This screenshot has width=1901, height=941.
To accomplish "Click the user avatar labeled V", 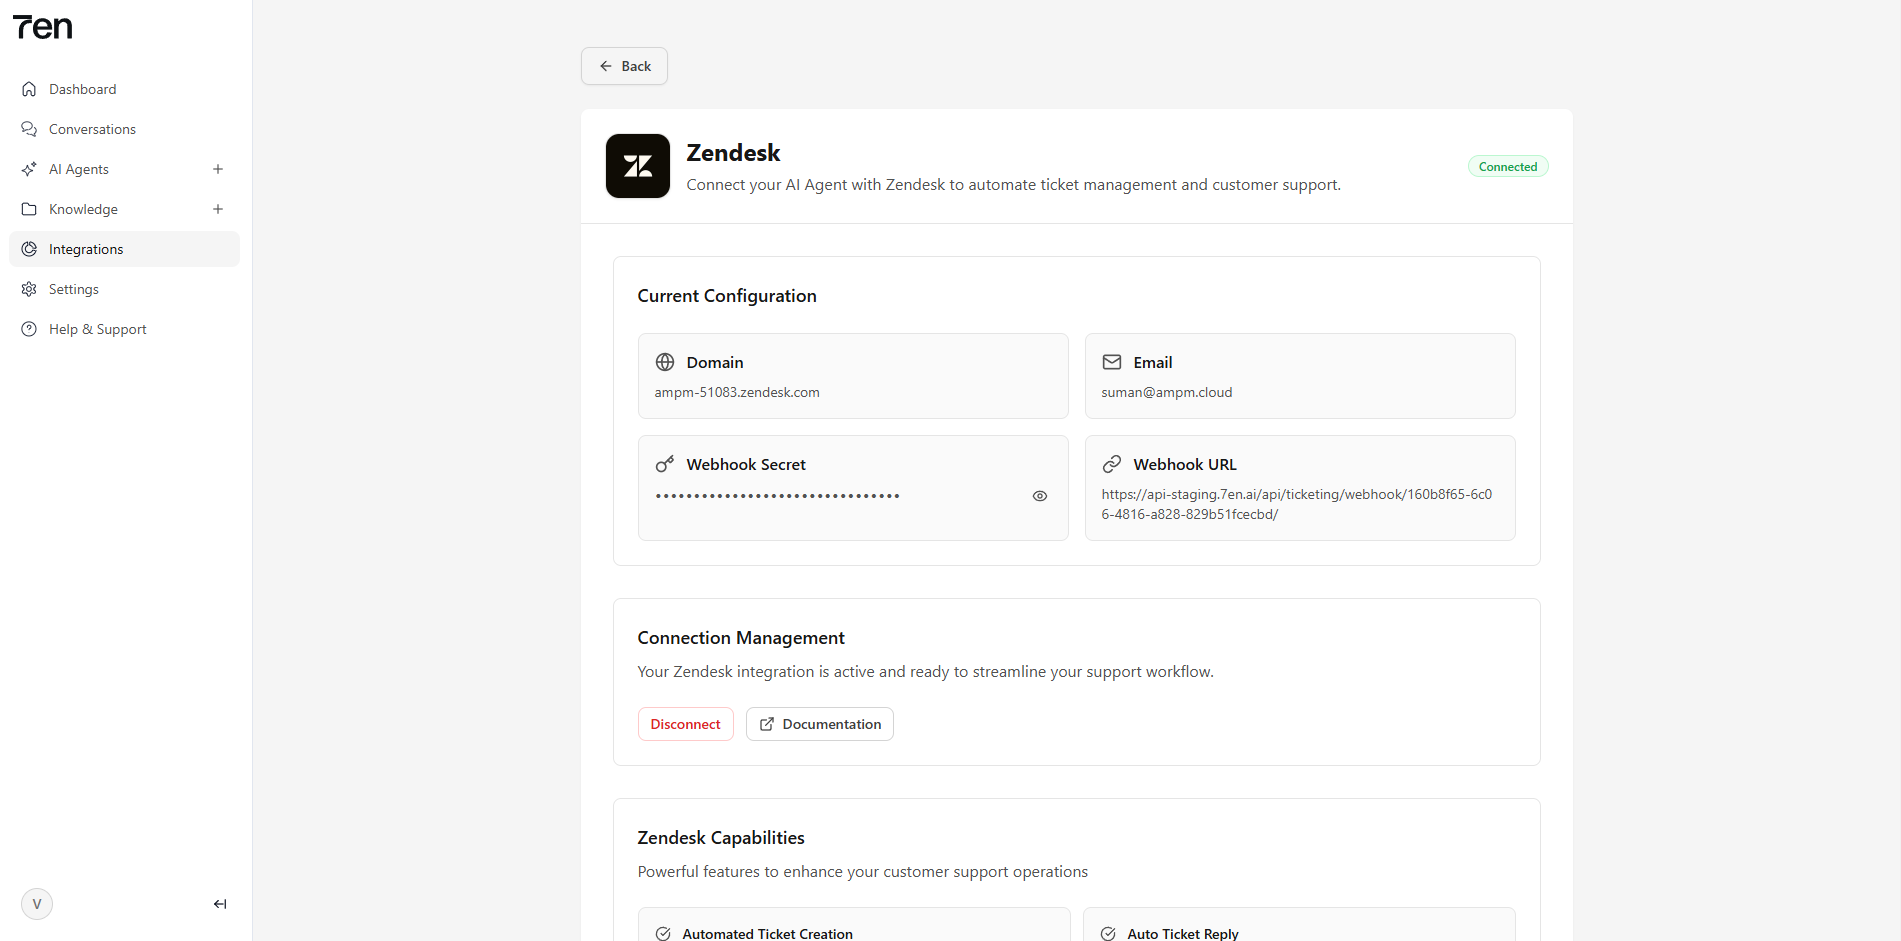I will point(37,904).
